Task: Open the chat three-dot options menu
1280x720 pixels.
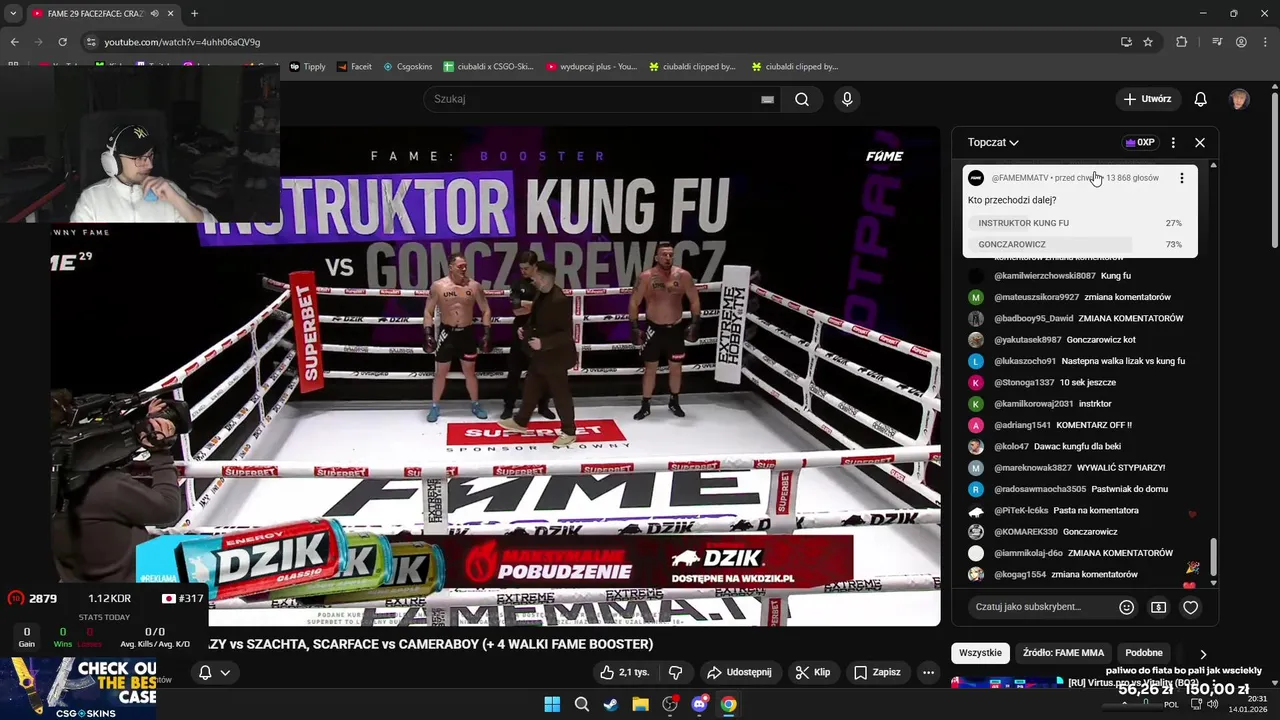Action: [1173, 142]
